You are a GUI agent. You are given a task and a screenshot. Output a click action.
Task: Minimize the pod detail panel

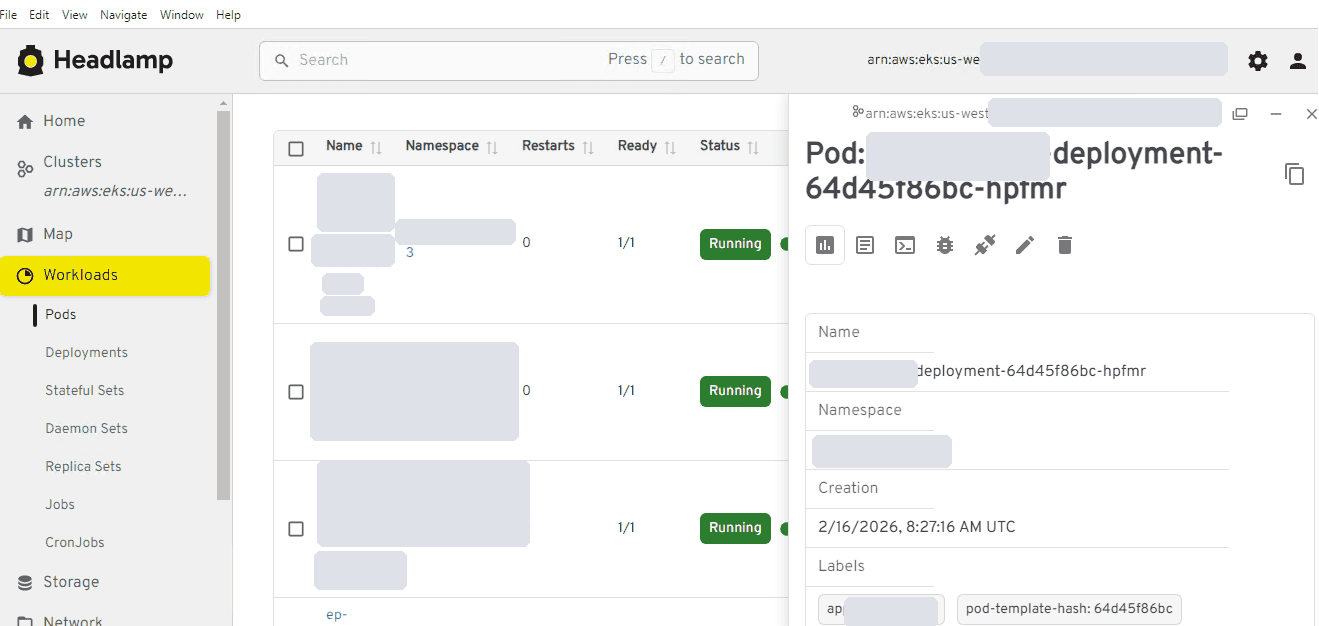tap(1276, 114)
